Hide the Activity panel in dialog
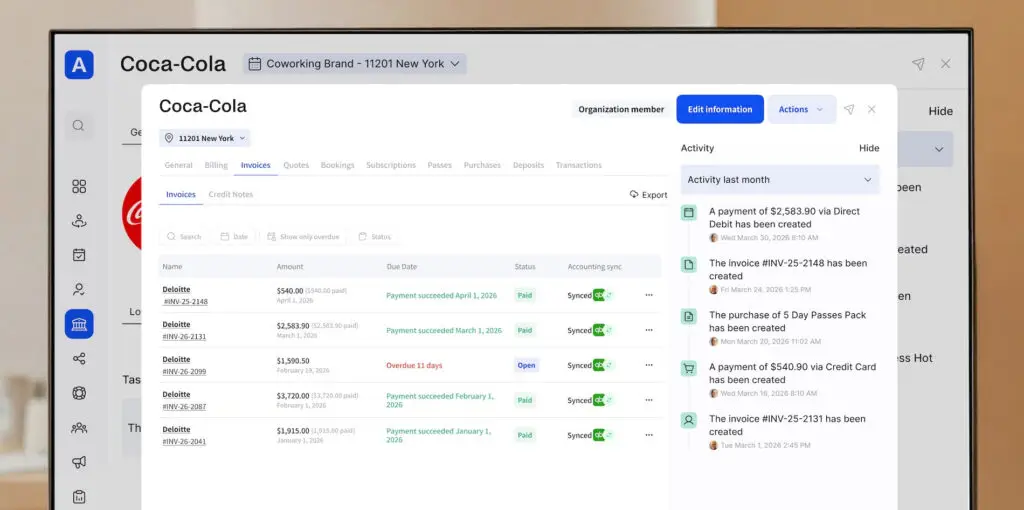Screen dimensions: 1024x510 (869, 148)
